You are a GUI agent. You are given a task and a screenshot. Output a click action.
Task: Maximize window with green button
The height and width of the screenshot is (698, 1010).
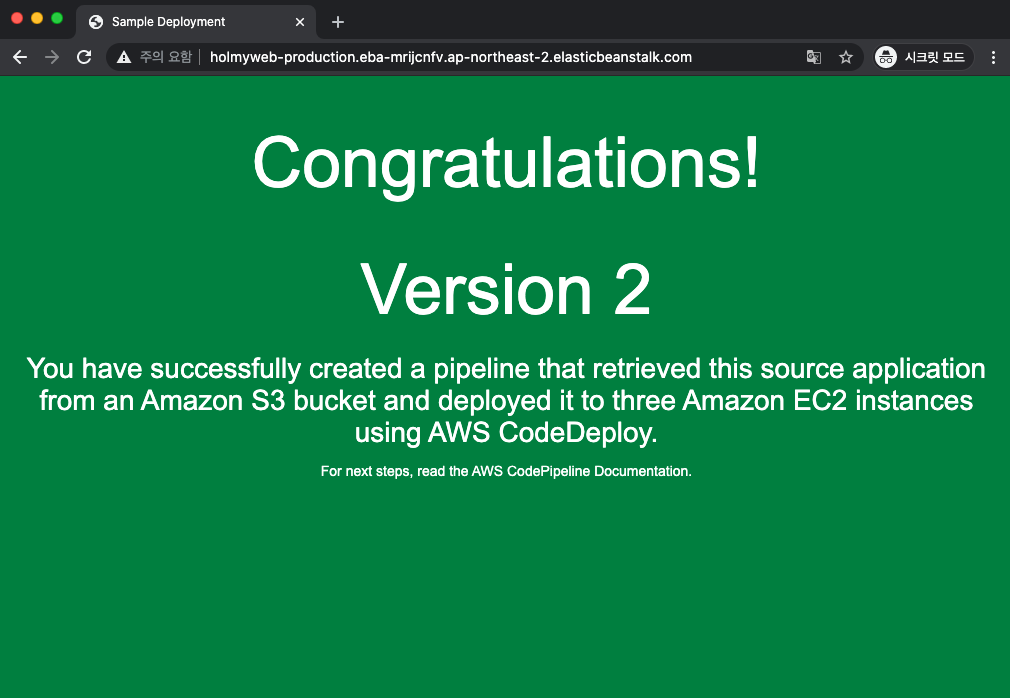(x=57, y=18)
